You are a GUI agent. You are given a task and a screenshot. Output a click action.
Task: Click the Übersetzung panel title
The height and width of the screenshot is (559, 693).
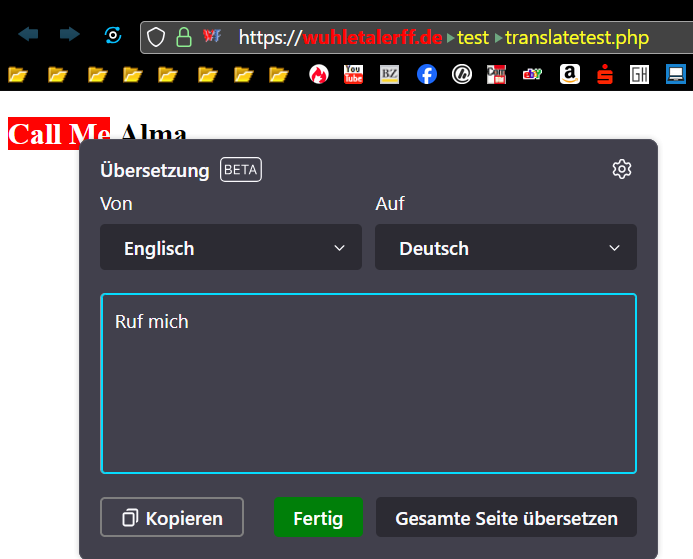click(x=155, y=170)
